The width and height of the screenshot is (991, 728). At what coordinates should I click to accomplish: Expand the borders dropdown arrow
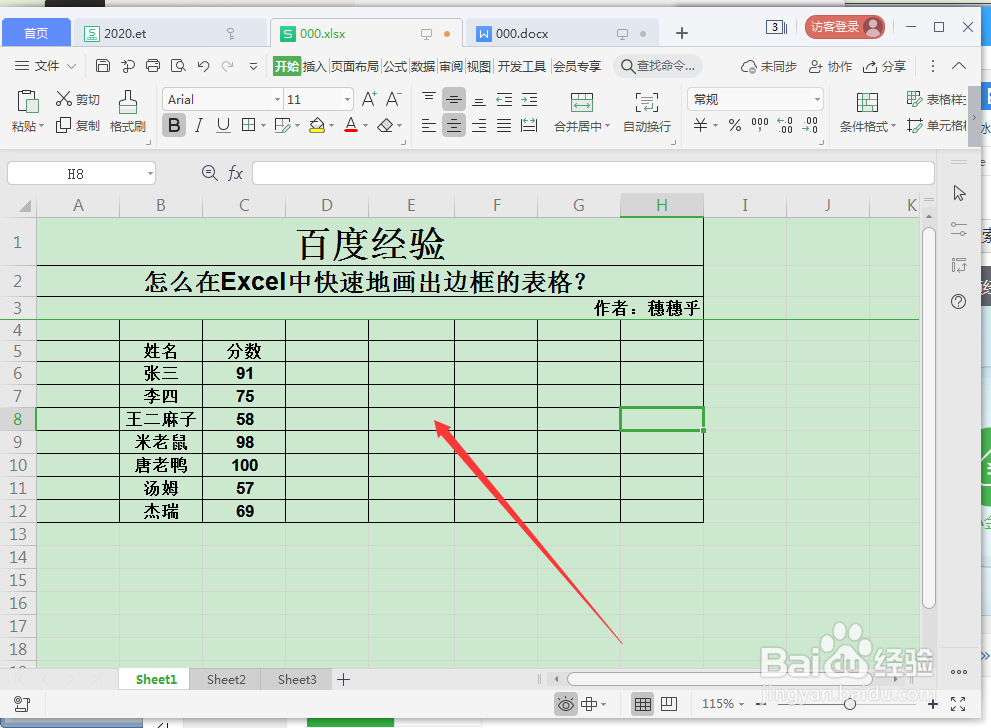263,126
